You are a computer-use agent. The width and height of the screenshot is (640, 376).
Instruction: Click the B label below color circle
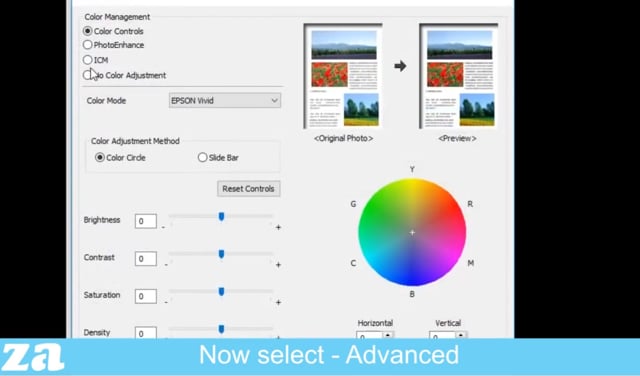coord(412,294)
